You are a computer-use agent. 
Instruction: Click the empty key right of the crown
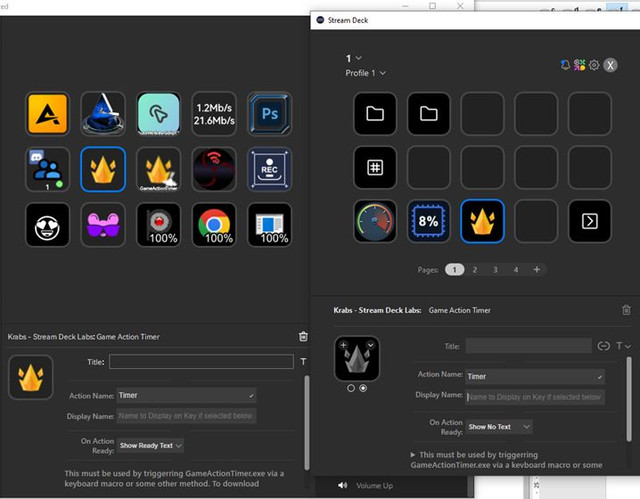point(536,221)
